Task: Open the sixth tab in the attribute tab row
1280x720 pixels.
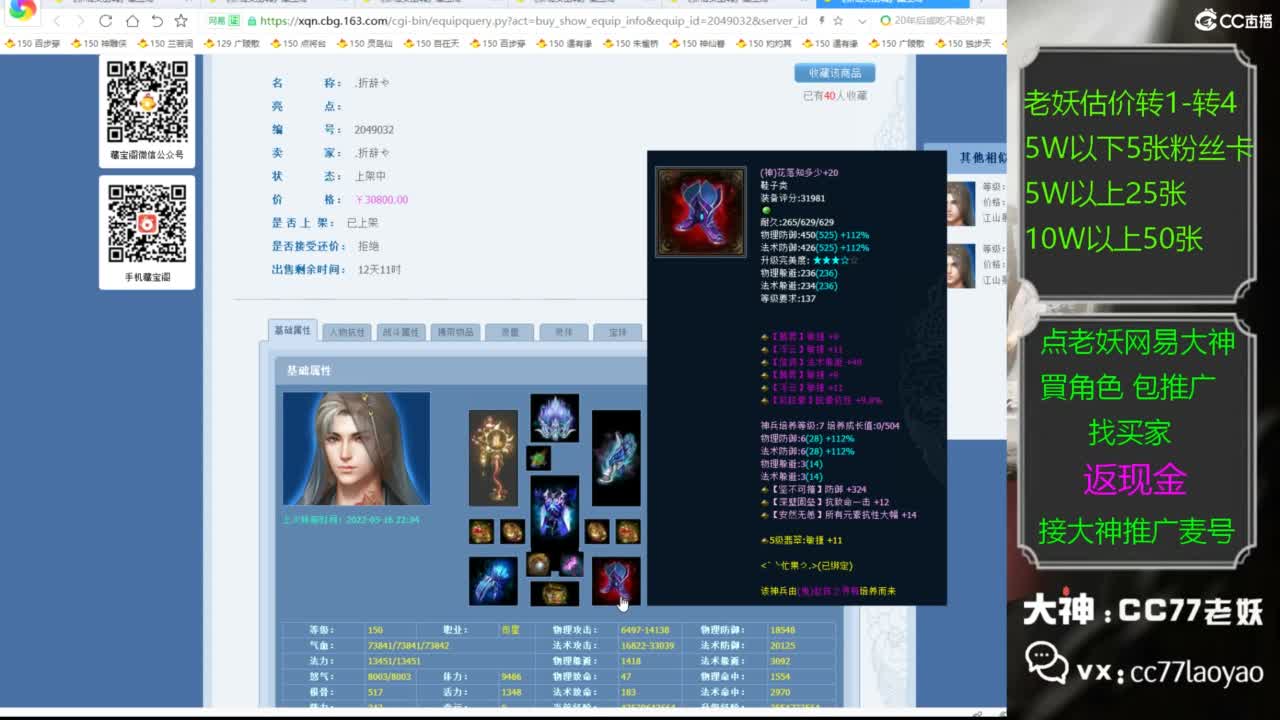Action: point(563,332)
